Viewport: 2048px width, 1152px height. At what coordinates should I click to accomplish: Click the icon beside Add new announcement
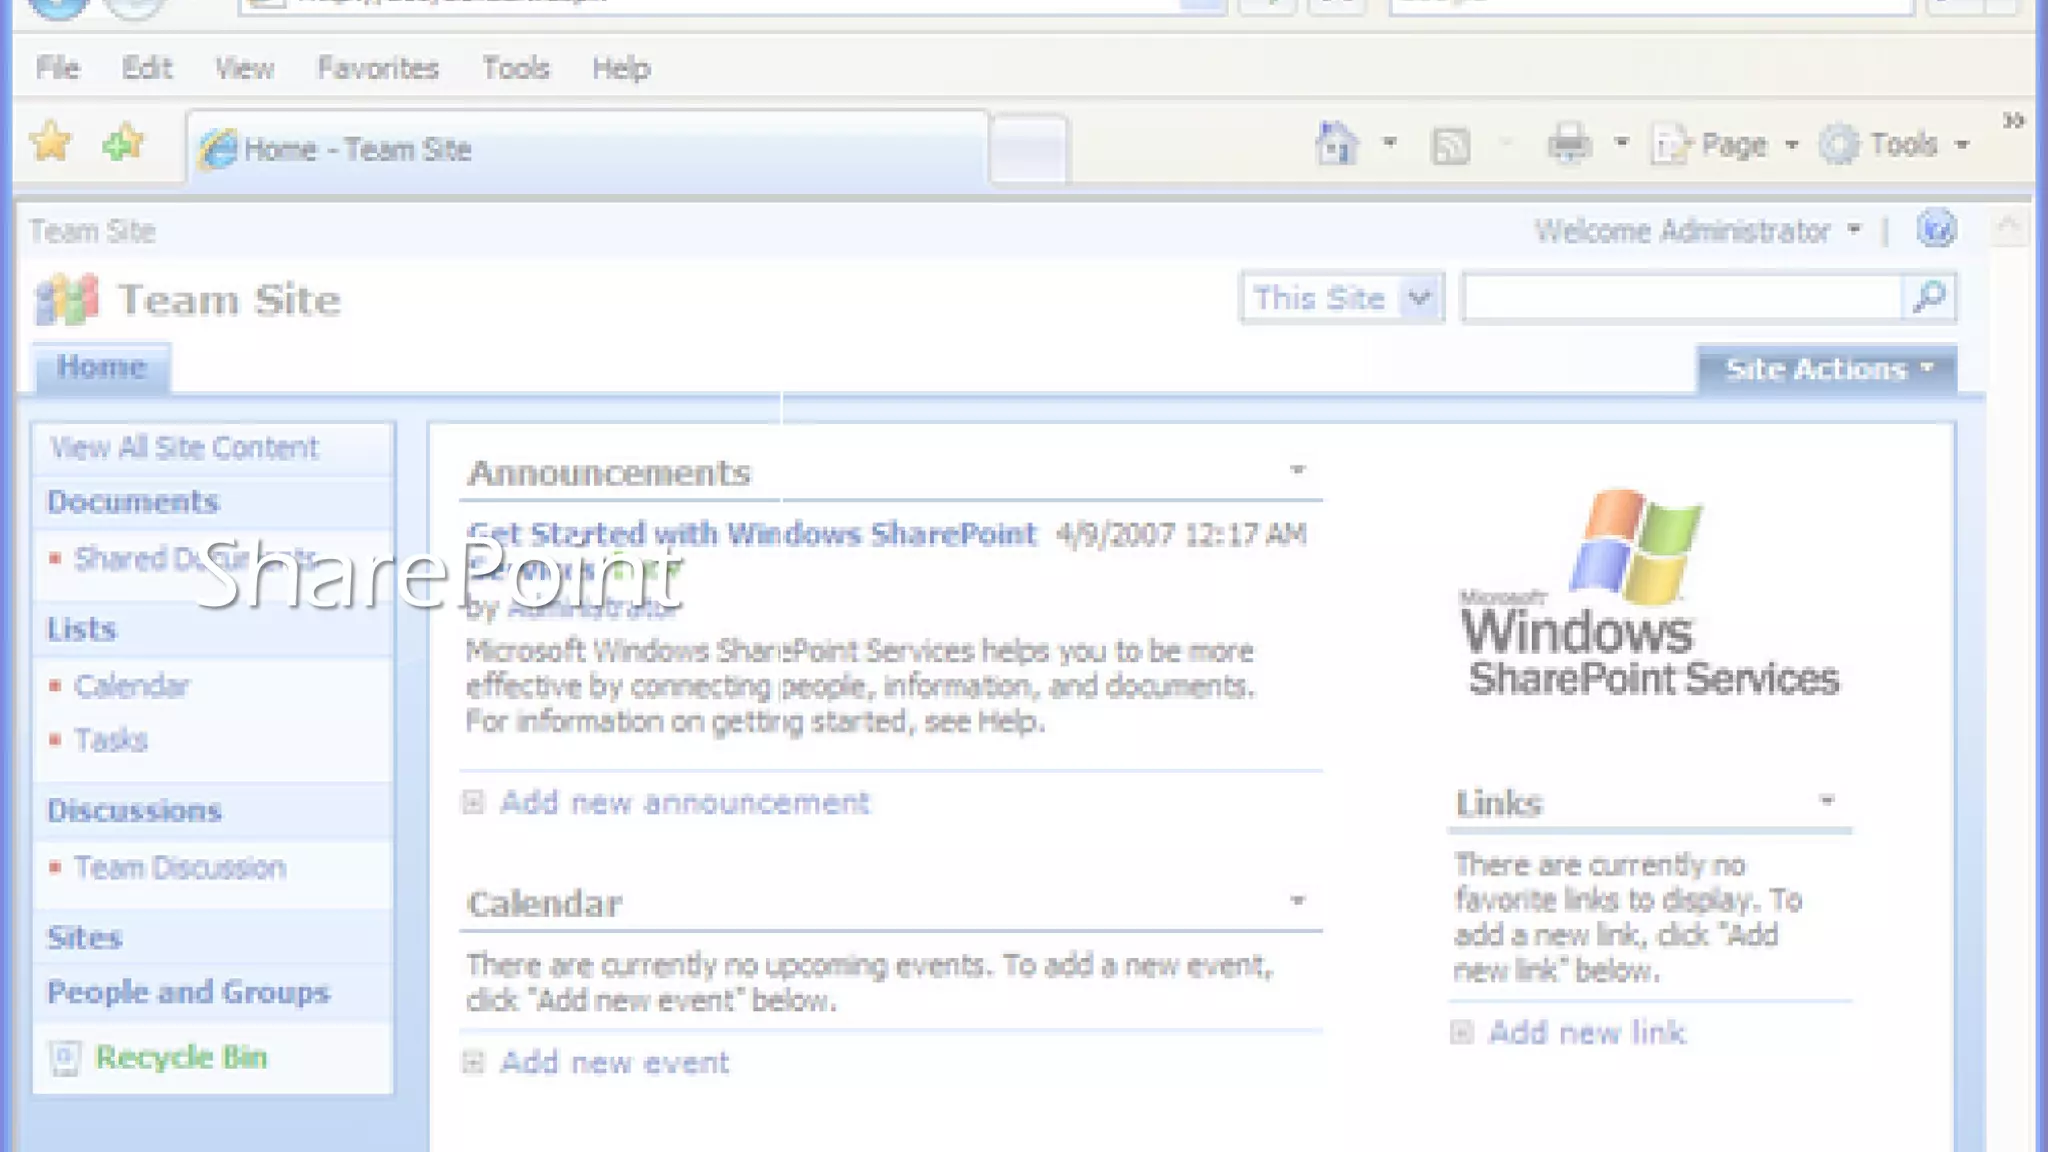tap(473, 802)
